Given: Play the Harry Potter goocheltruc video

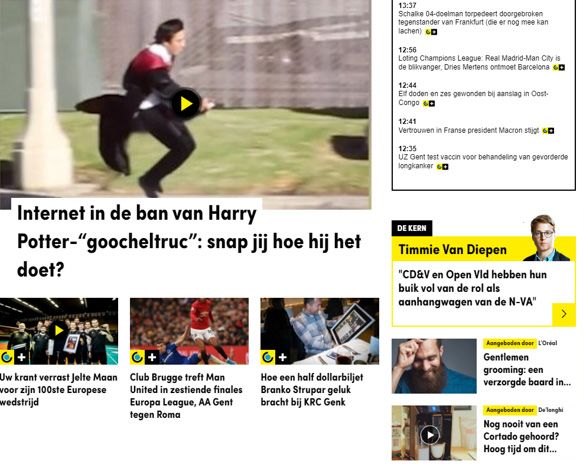Looking at the screenshot, I should pos(186,104).
